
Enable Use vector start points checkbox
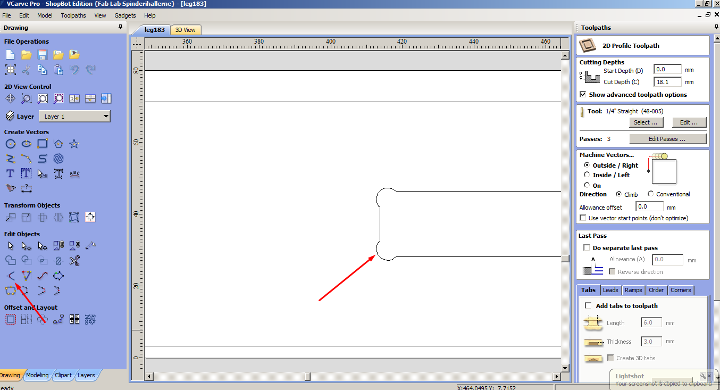tap(583, 218)
